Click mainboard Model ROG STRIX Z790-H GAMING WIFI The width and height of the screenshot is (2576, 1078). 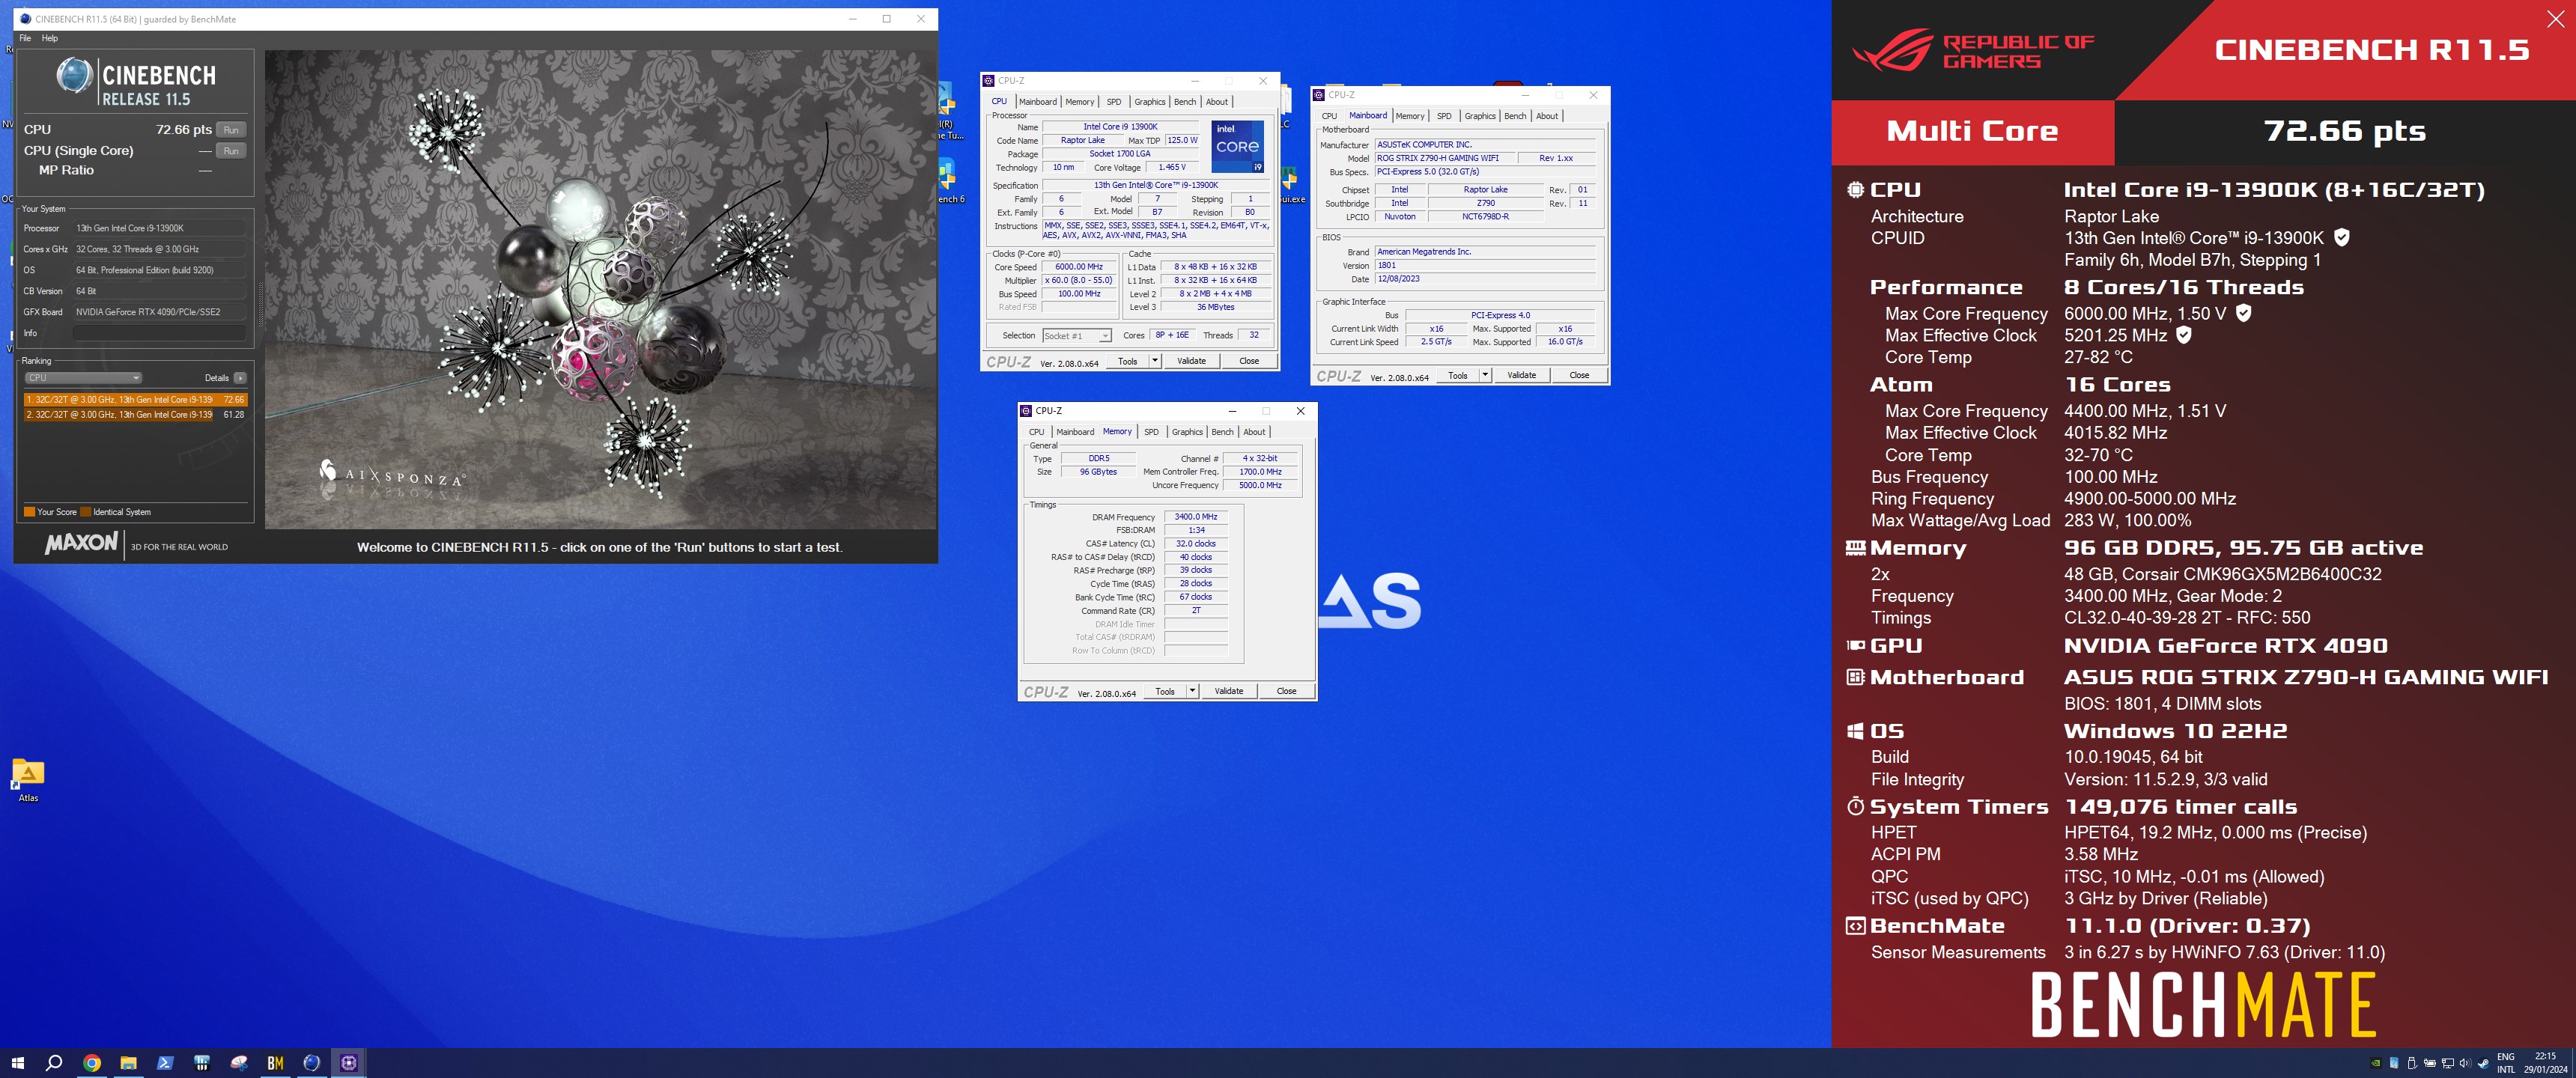point(1445,158)
